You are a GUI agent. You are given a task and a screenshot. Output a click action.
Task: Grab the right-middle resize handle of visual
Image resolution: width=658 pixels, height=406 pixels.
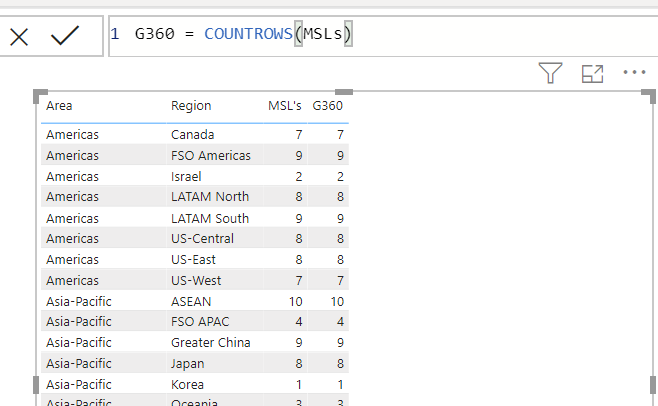point(653,385)
